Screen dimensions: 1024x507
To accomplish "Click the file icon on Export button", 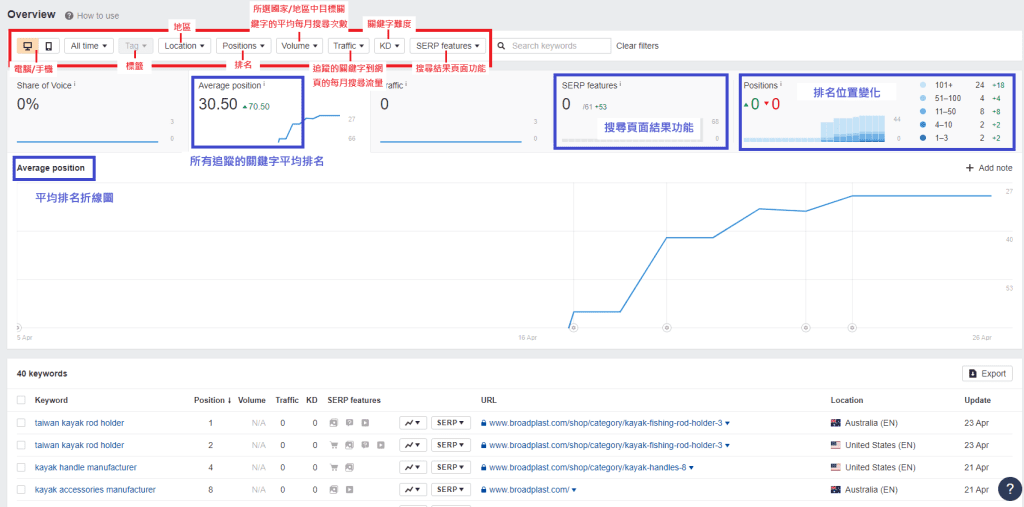I will [973, 374].
